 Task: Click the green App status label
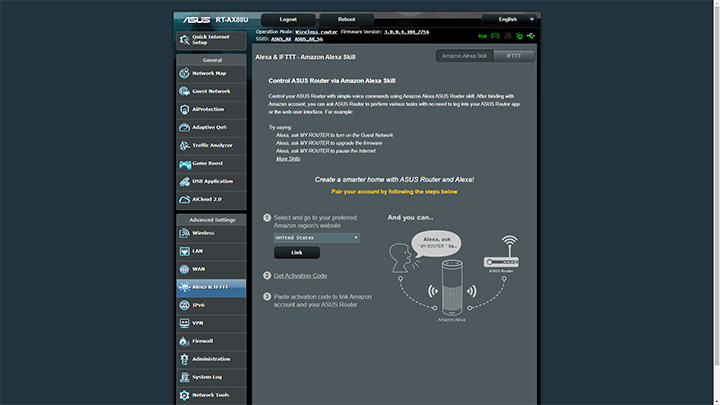482,36
